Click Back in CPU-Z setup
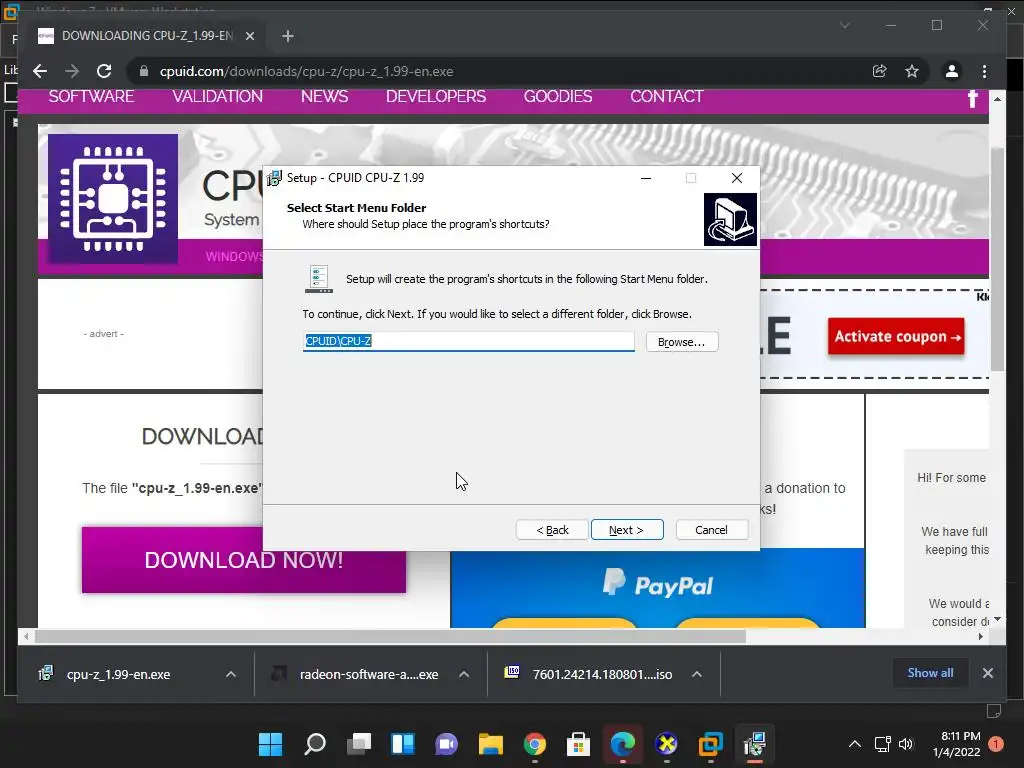Screen dimensions: 1024x768 coord(552,530)
